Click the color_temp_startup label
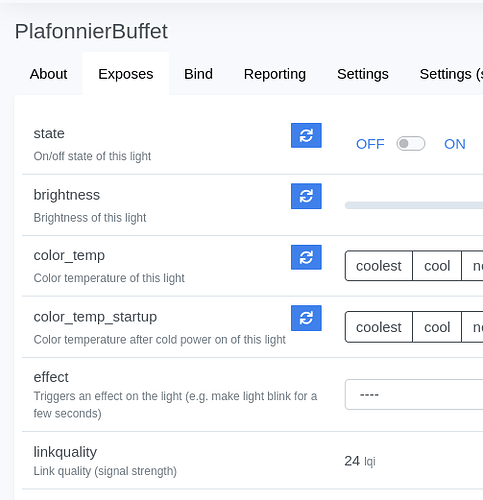The width and height of the screenshot is (483, 500). [95, 317]
